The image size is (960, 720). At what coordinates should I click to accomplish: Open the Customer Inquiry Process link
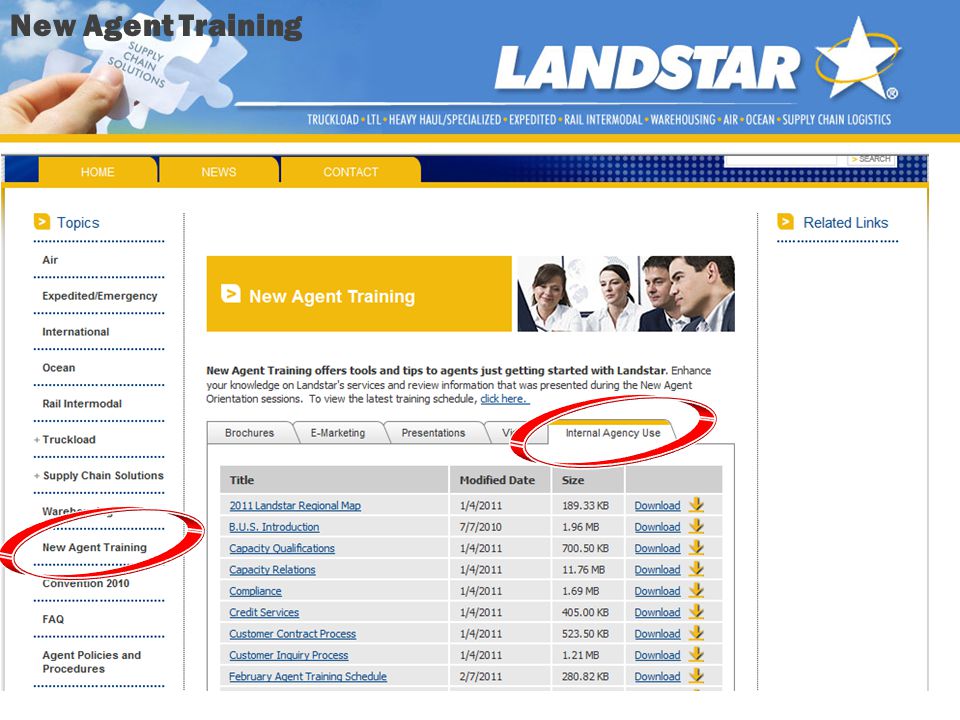pyautogui.click(x=288, y=655)
